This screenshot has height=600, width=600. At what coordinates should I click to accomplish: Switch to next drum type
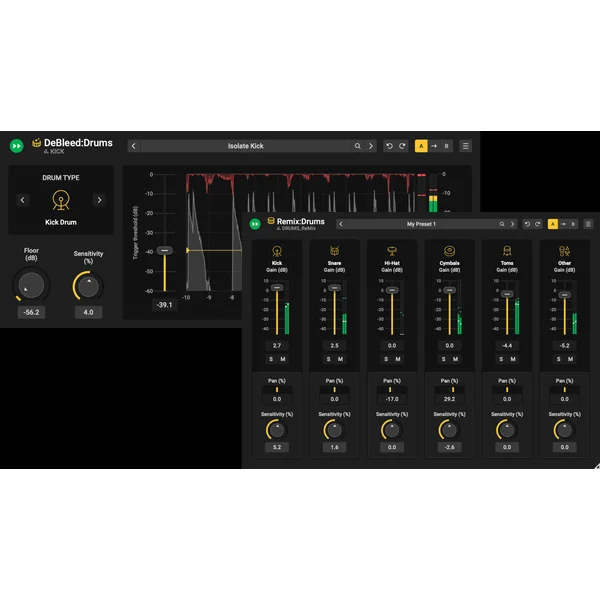pos(99,200)
